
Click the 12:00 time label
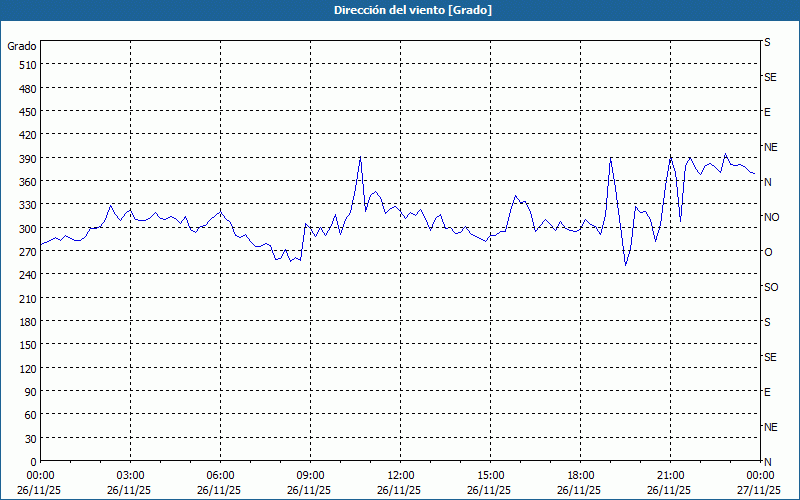pyautogui.click(x=401, y=476)
